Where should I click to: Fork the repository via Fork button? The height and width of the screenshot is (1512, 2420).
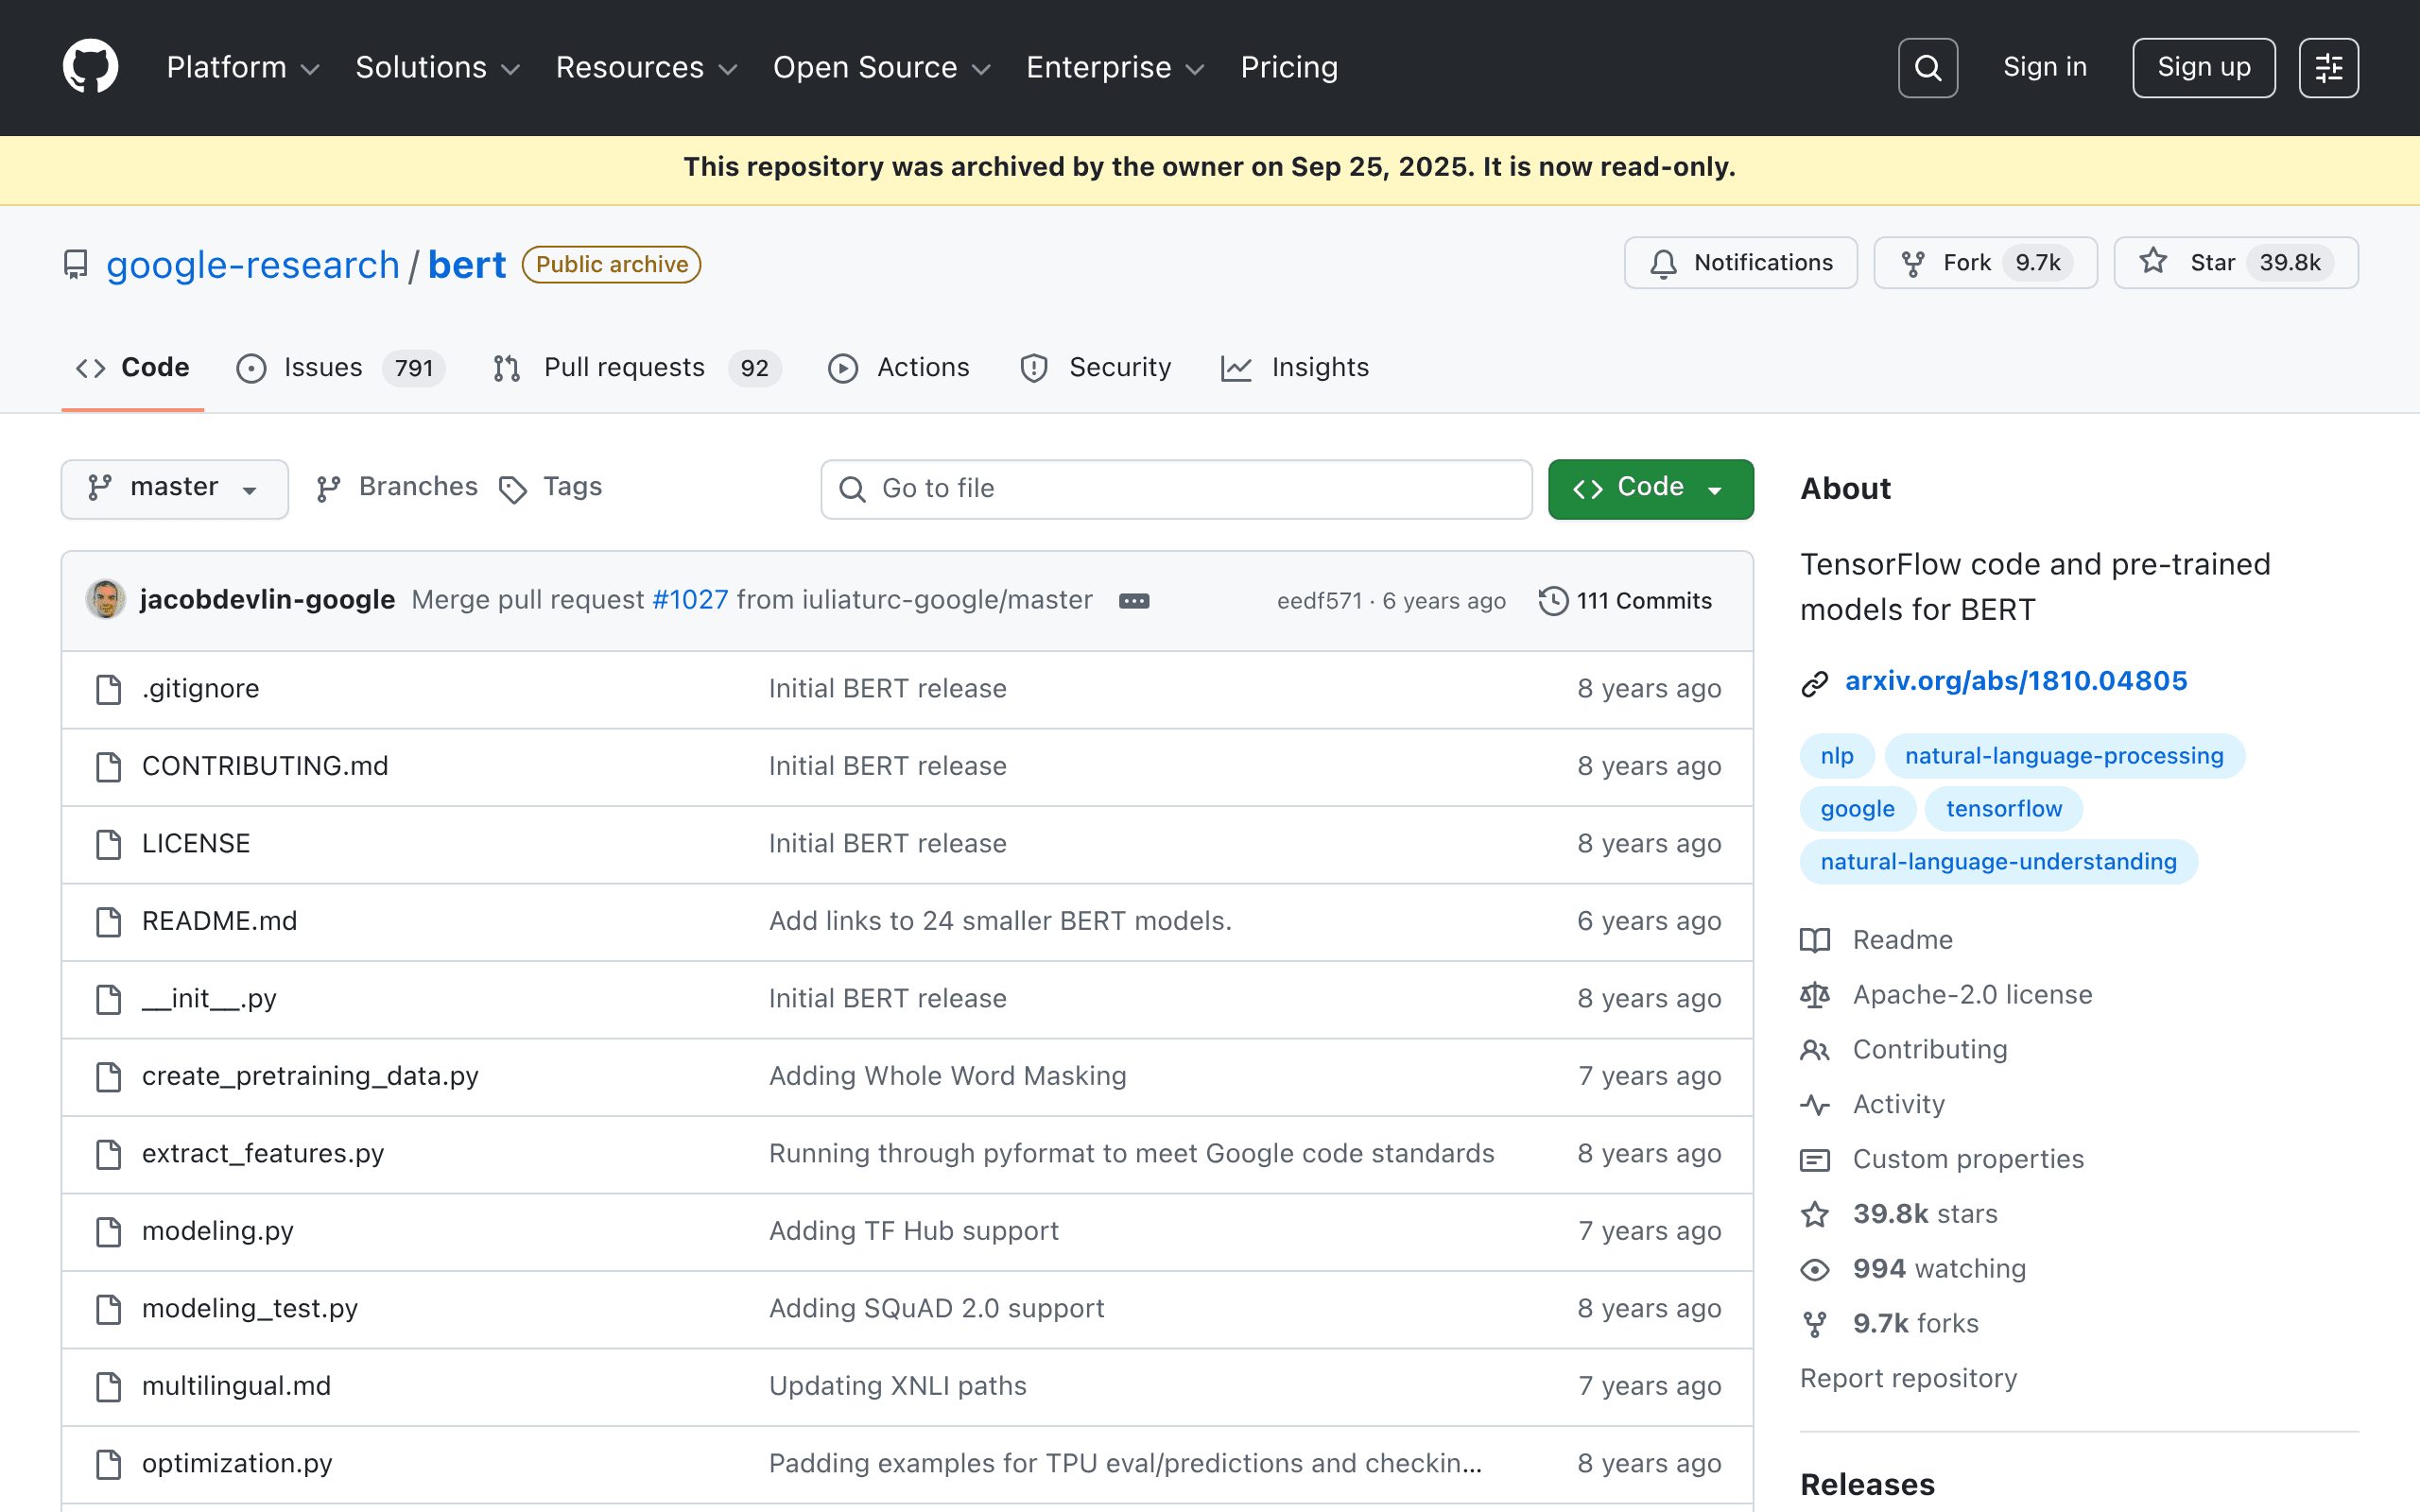(1985, 263)
